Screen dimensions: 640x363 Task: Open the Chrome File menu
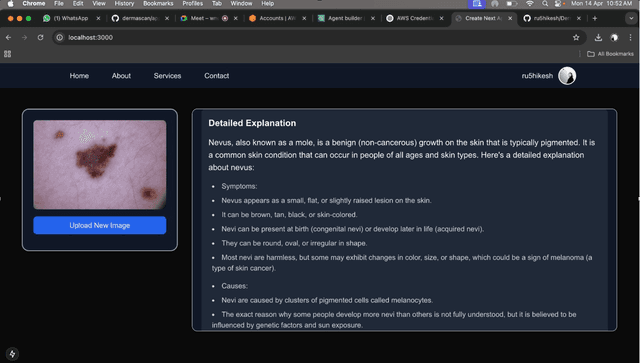59,4
